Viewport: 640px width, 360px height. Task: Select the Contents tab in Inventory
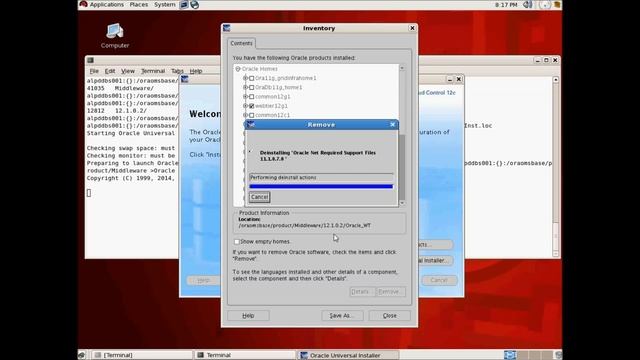pos(241,43)
